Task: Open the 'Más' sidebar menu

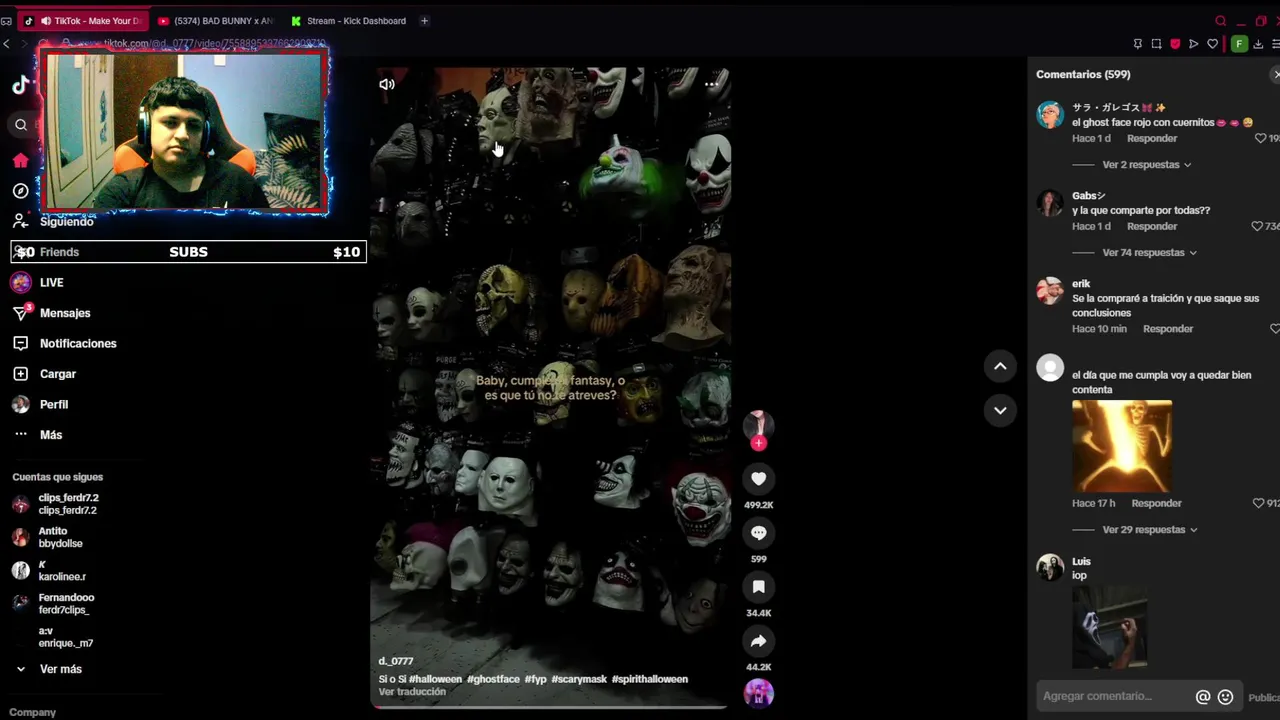Action: (x=51, y=435)
